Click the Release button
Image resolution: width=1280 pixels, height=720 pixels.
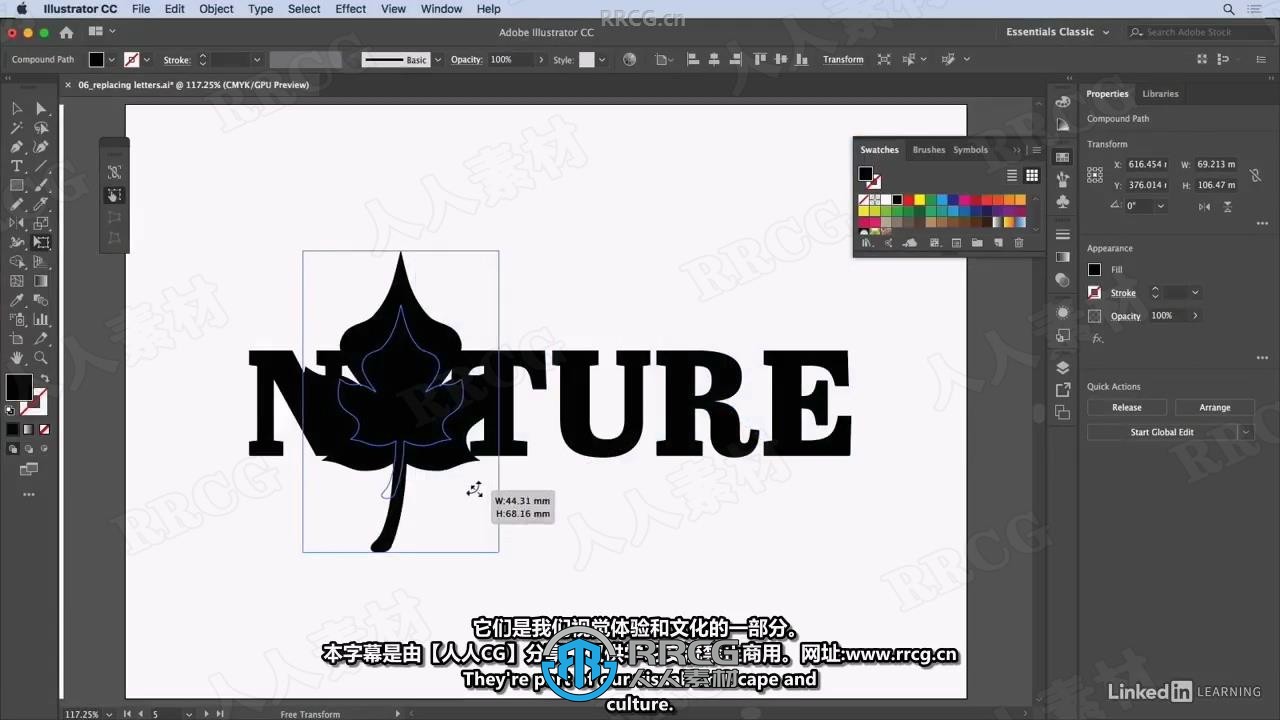click(x=1126, y=407)
